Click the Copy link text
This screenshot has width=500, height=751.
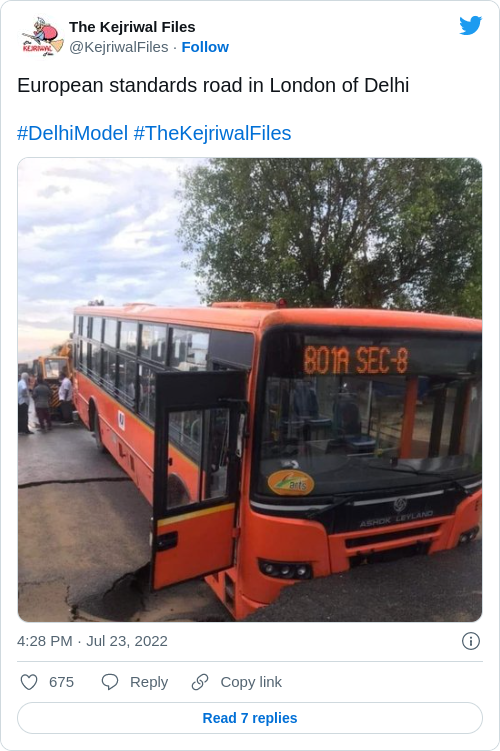click(251, 682)
